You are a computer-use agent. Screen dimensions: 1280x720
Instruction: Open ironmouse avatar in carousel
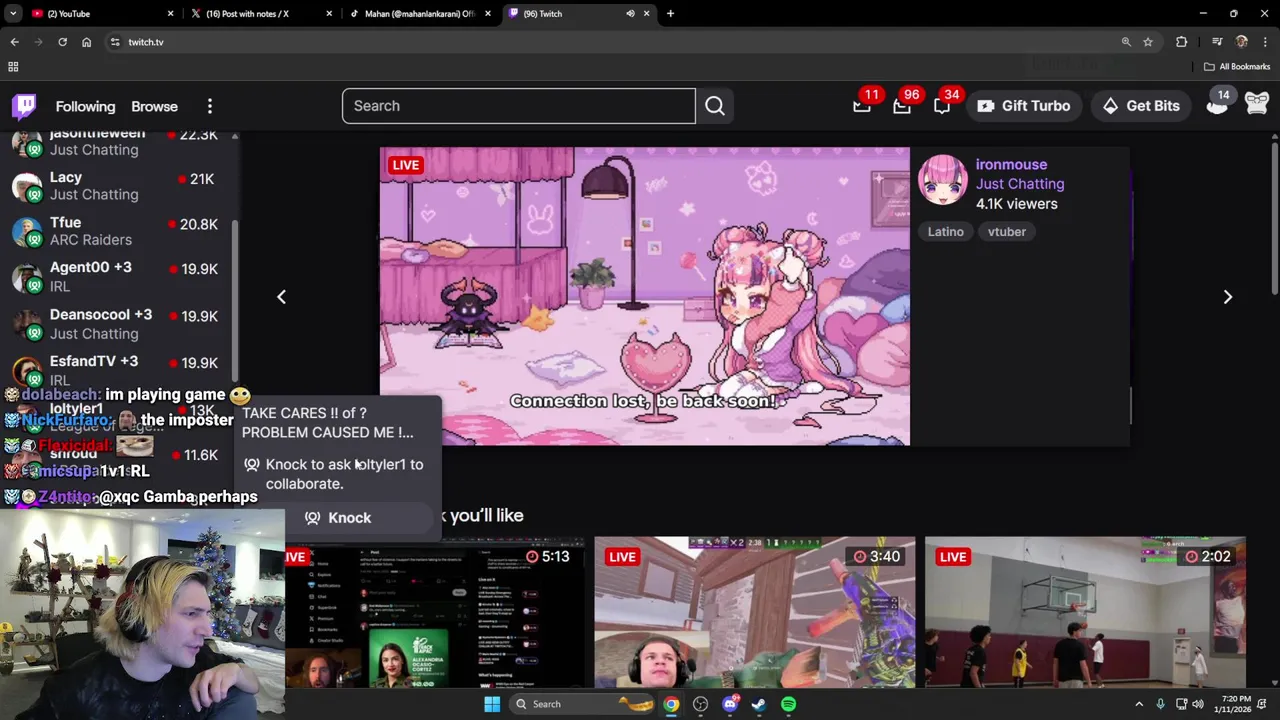tap(943, 180)
